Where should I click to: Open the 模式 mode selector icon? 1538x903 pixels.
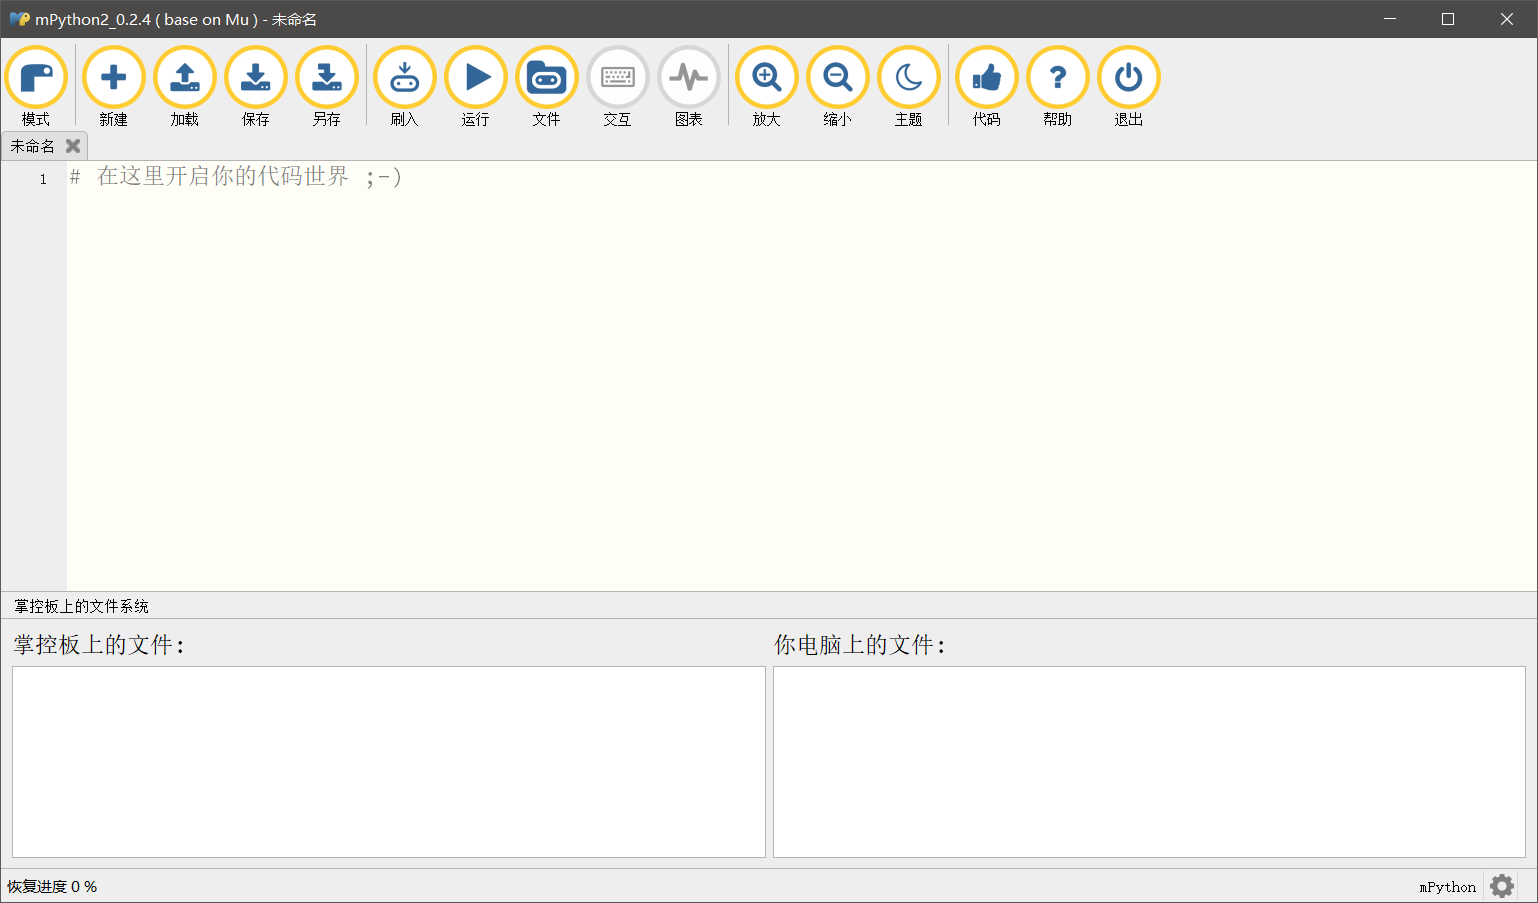pos(36,78)
